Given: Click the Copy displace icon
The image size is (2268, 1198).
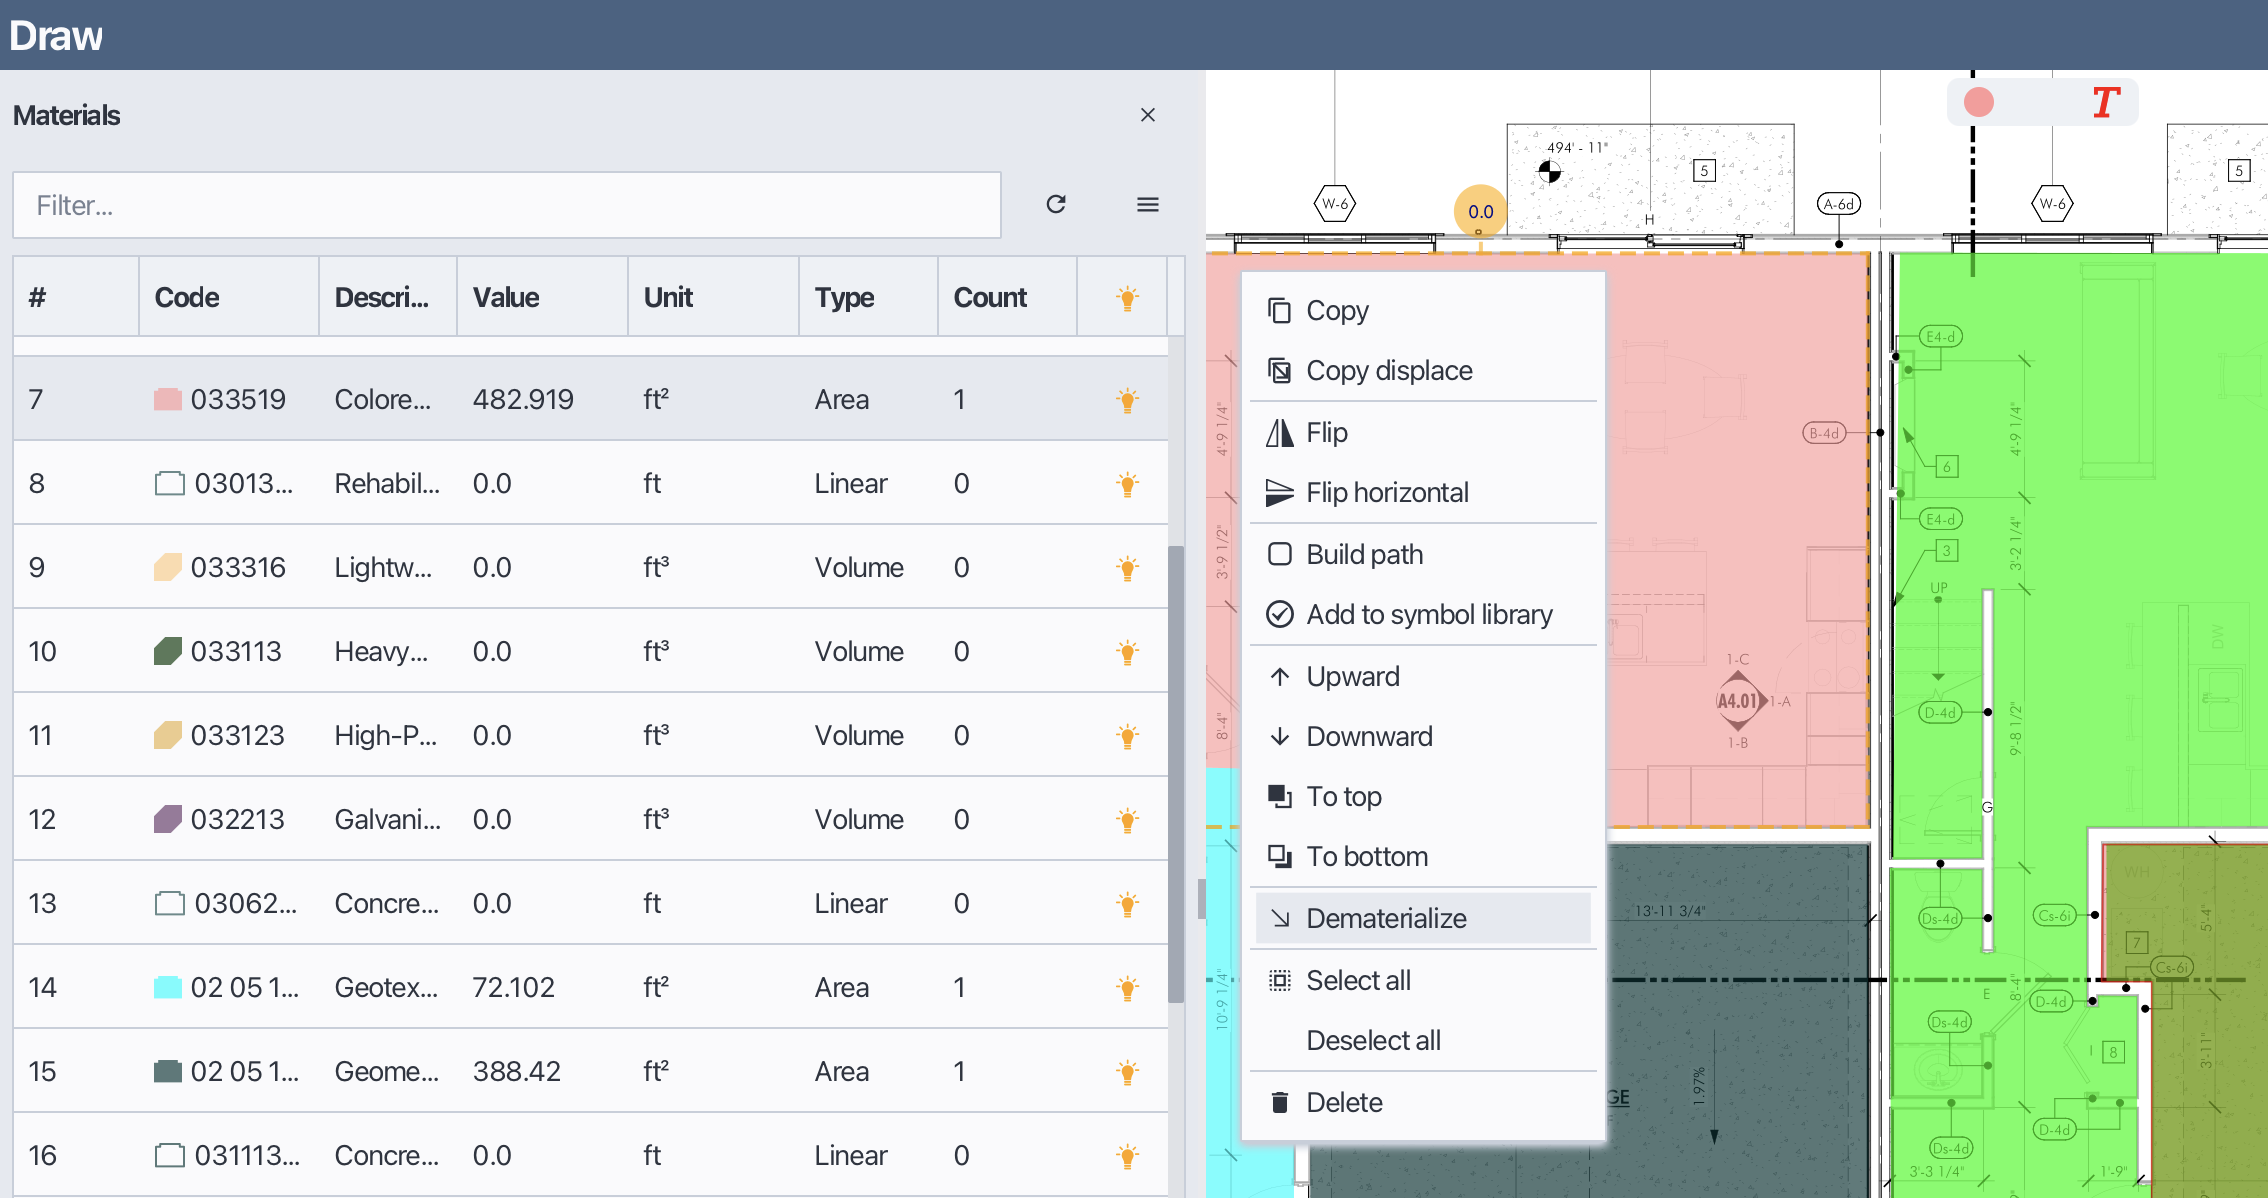Looking at the screenshot, I should [x=1279, y=371].
